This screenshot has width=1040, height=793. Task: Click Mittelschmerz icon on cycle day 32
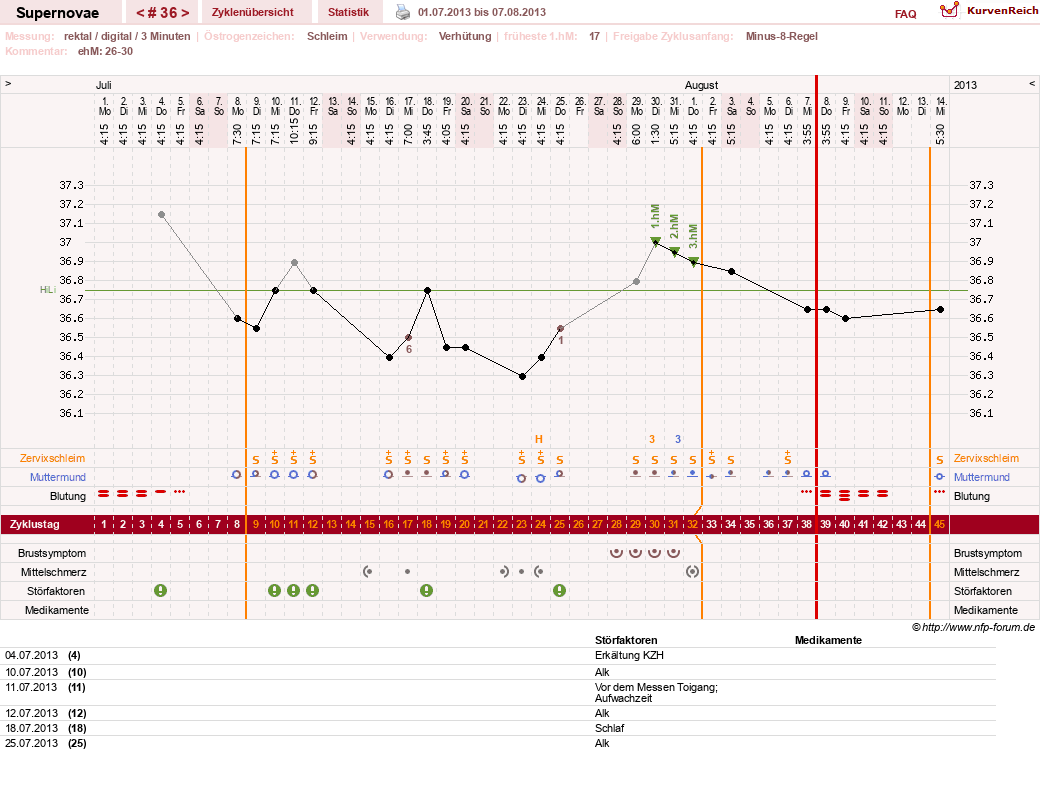click(692, 572)
